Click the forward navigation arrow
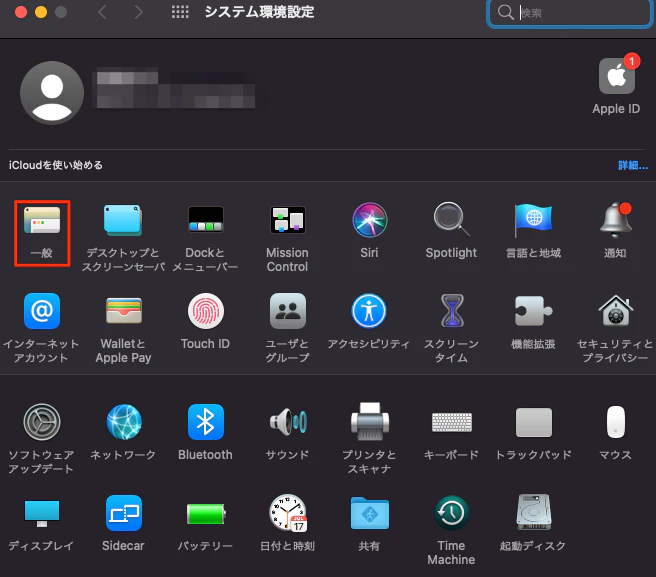Image resolution: width=656 pixels, height=577 pixels. tap(139, 12)
